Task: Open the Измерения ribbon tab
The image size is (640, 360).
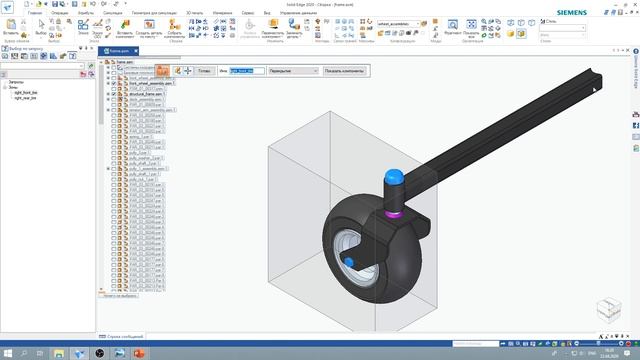Action: coord(222,13)
